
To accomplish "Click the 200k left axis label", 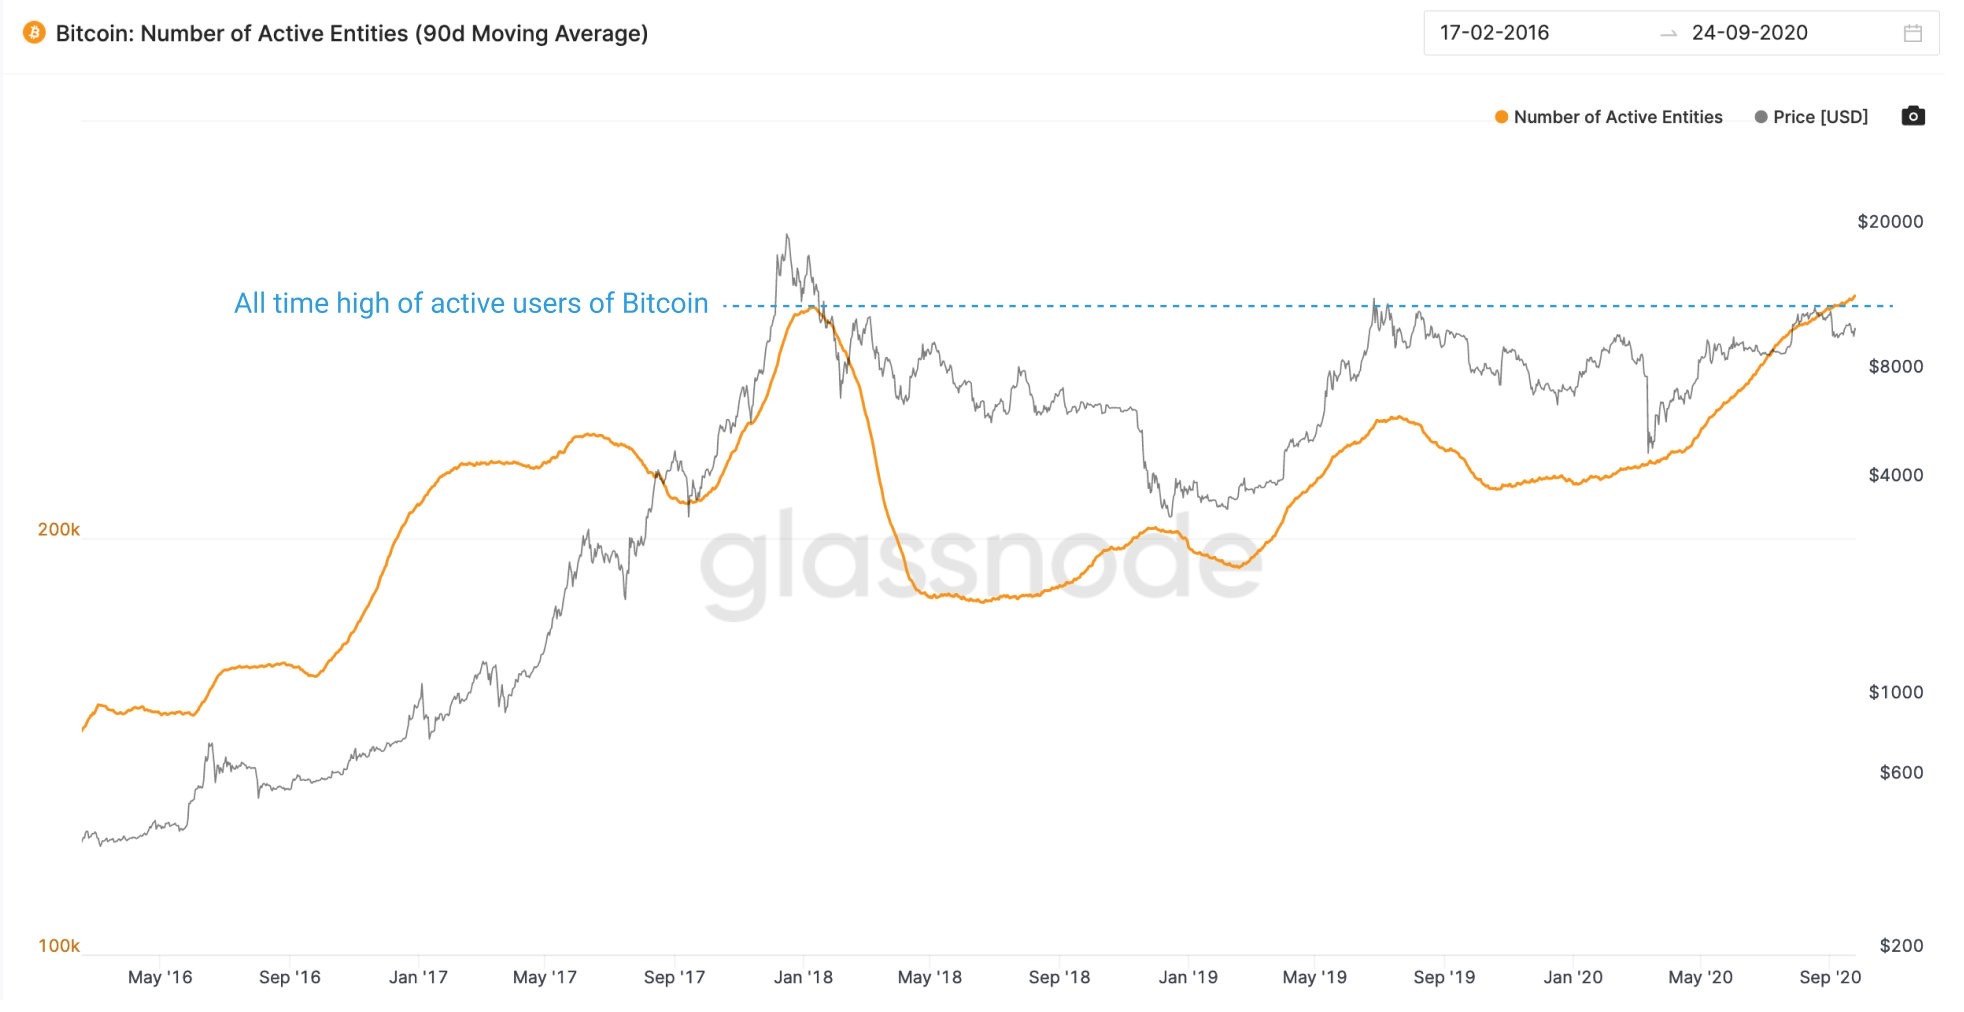I will [58, 530].
